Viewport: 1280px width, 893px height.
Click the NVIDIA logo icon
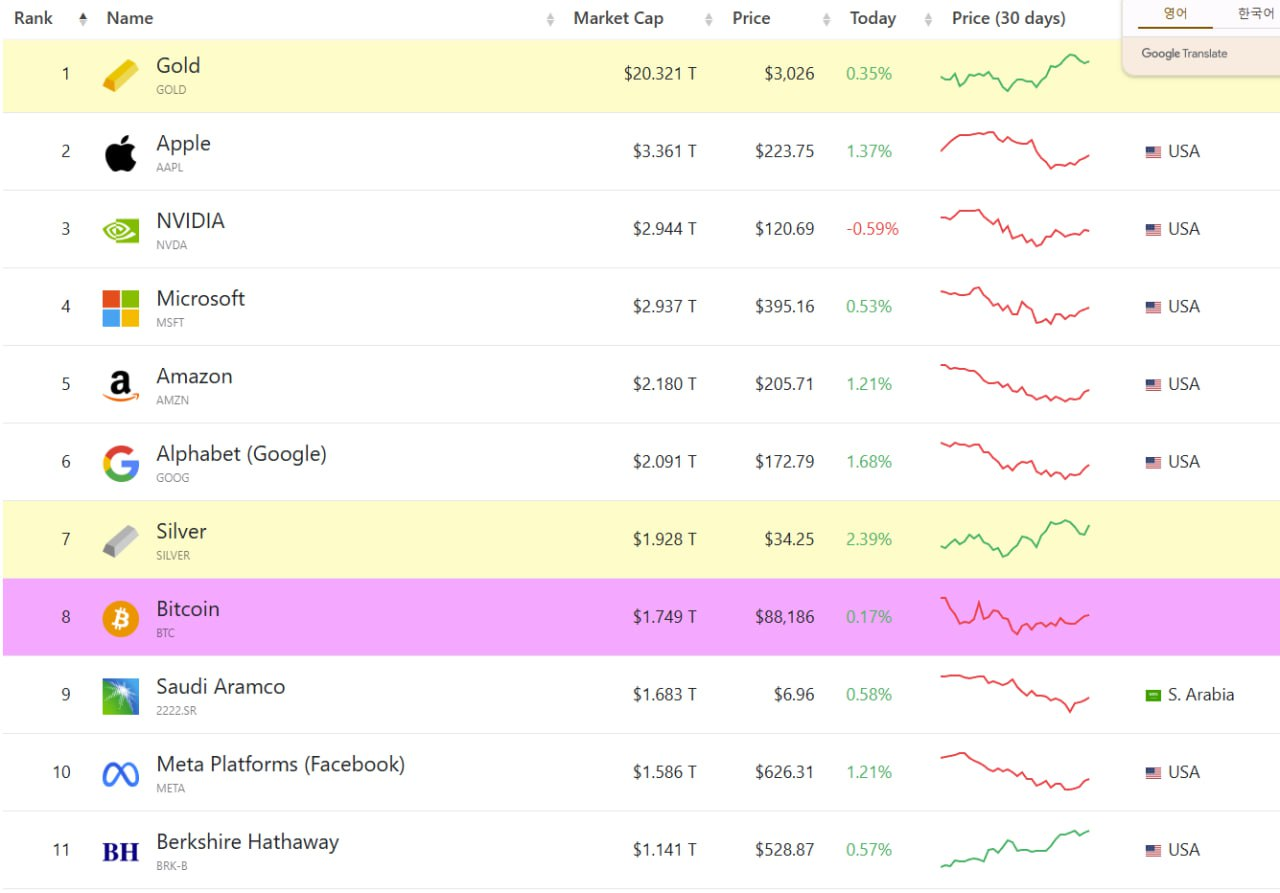click(121, 231)
